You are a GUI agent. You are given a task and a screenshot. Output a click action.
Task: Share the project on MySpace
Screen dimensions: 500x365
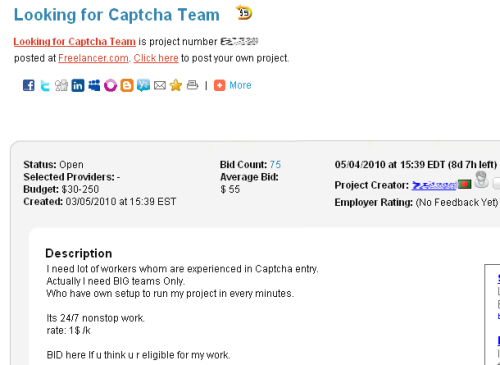94,85
